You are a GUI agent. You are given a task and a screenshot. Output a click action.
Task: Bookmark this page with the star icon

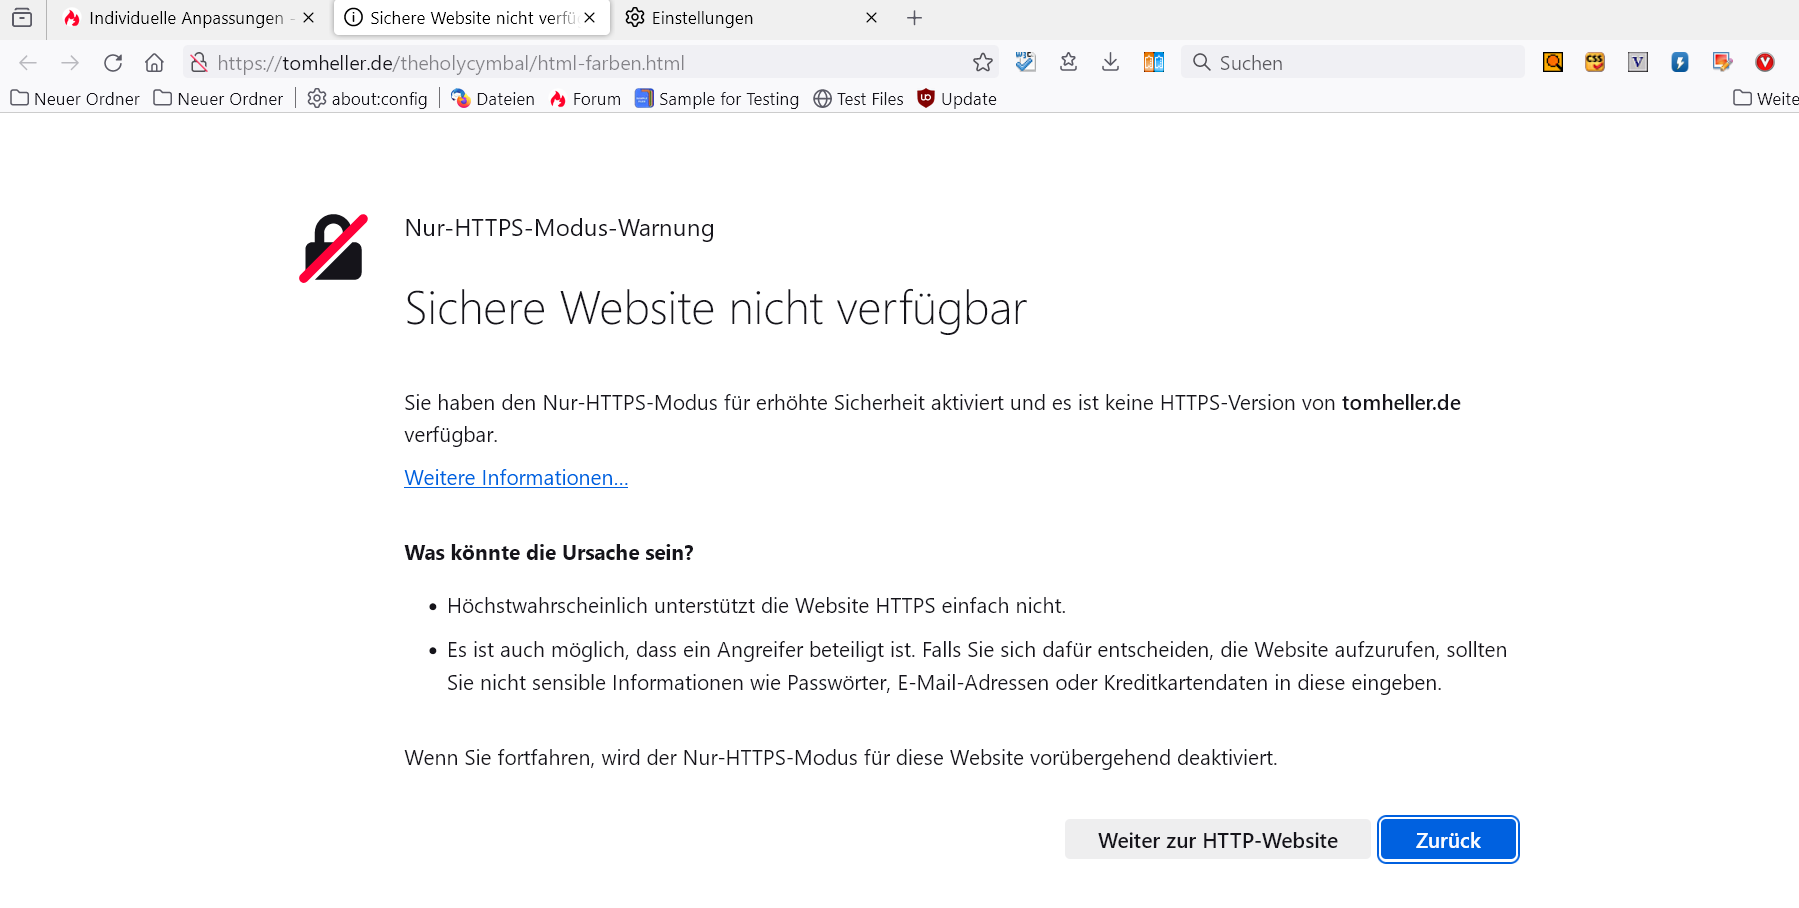click(983, 63)
